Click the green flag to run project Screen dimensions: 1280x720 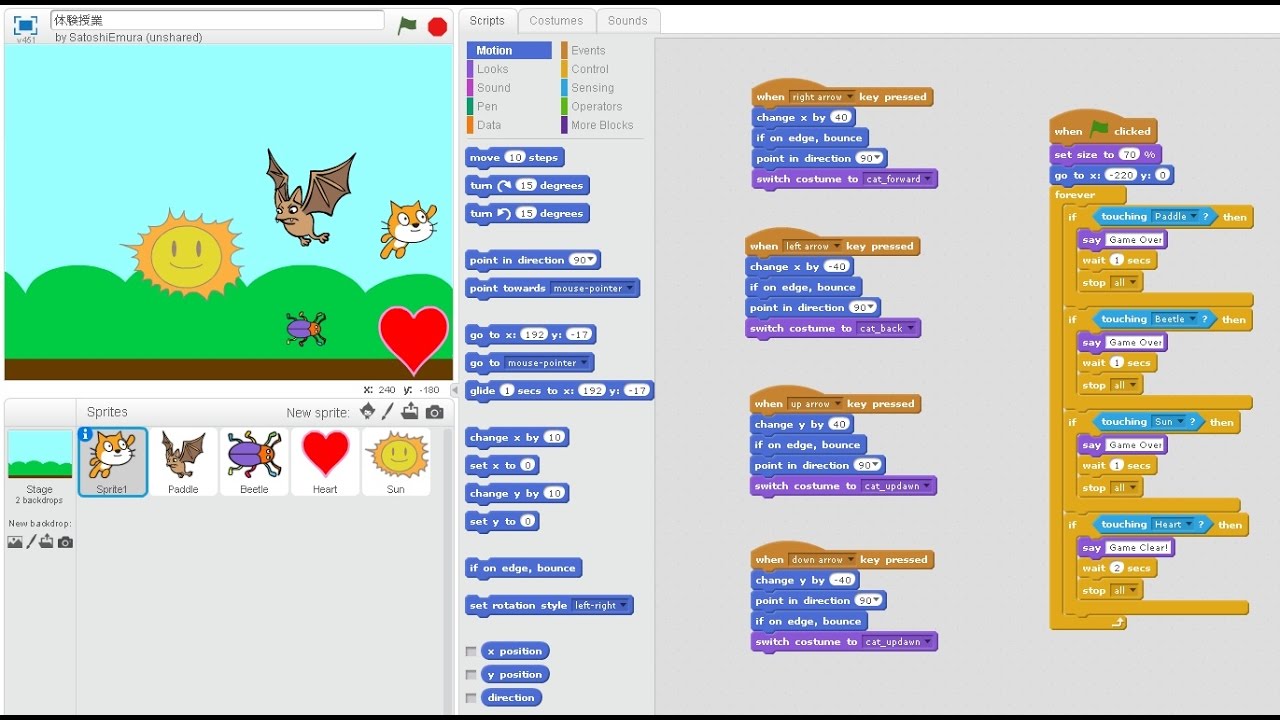pos(407,26)
